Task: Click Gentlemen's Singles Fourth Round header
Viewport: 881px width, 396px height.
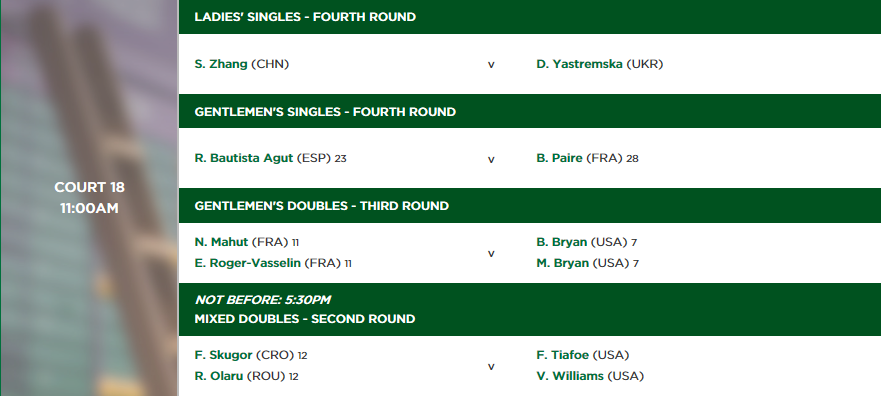Action: click(325, 112)
